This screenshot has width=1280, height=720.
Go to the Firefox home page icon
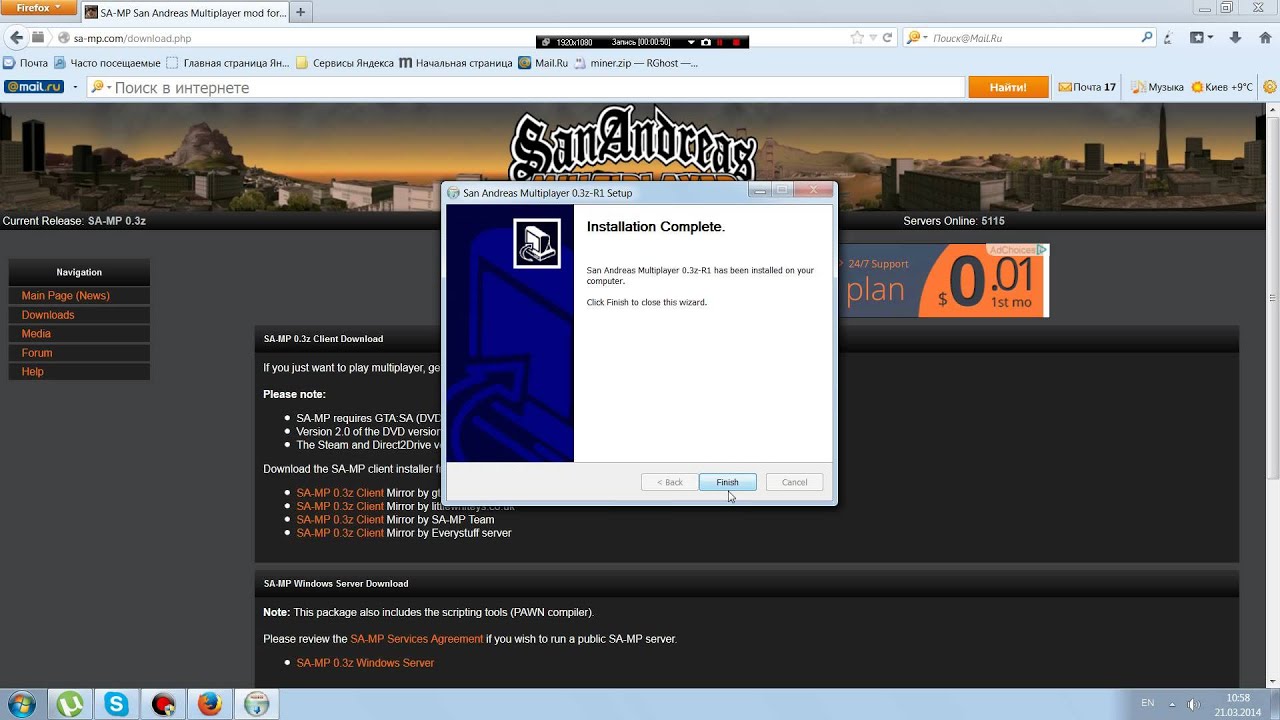click(1265, 38)
